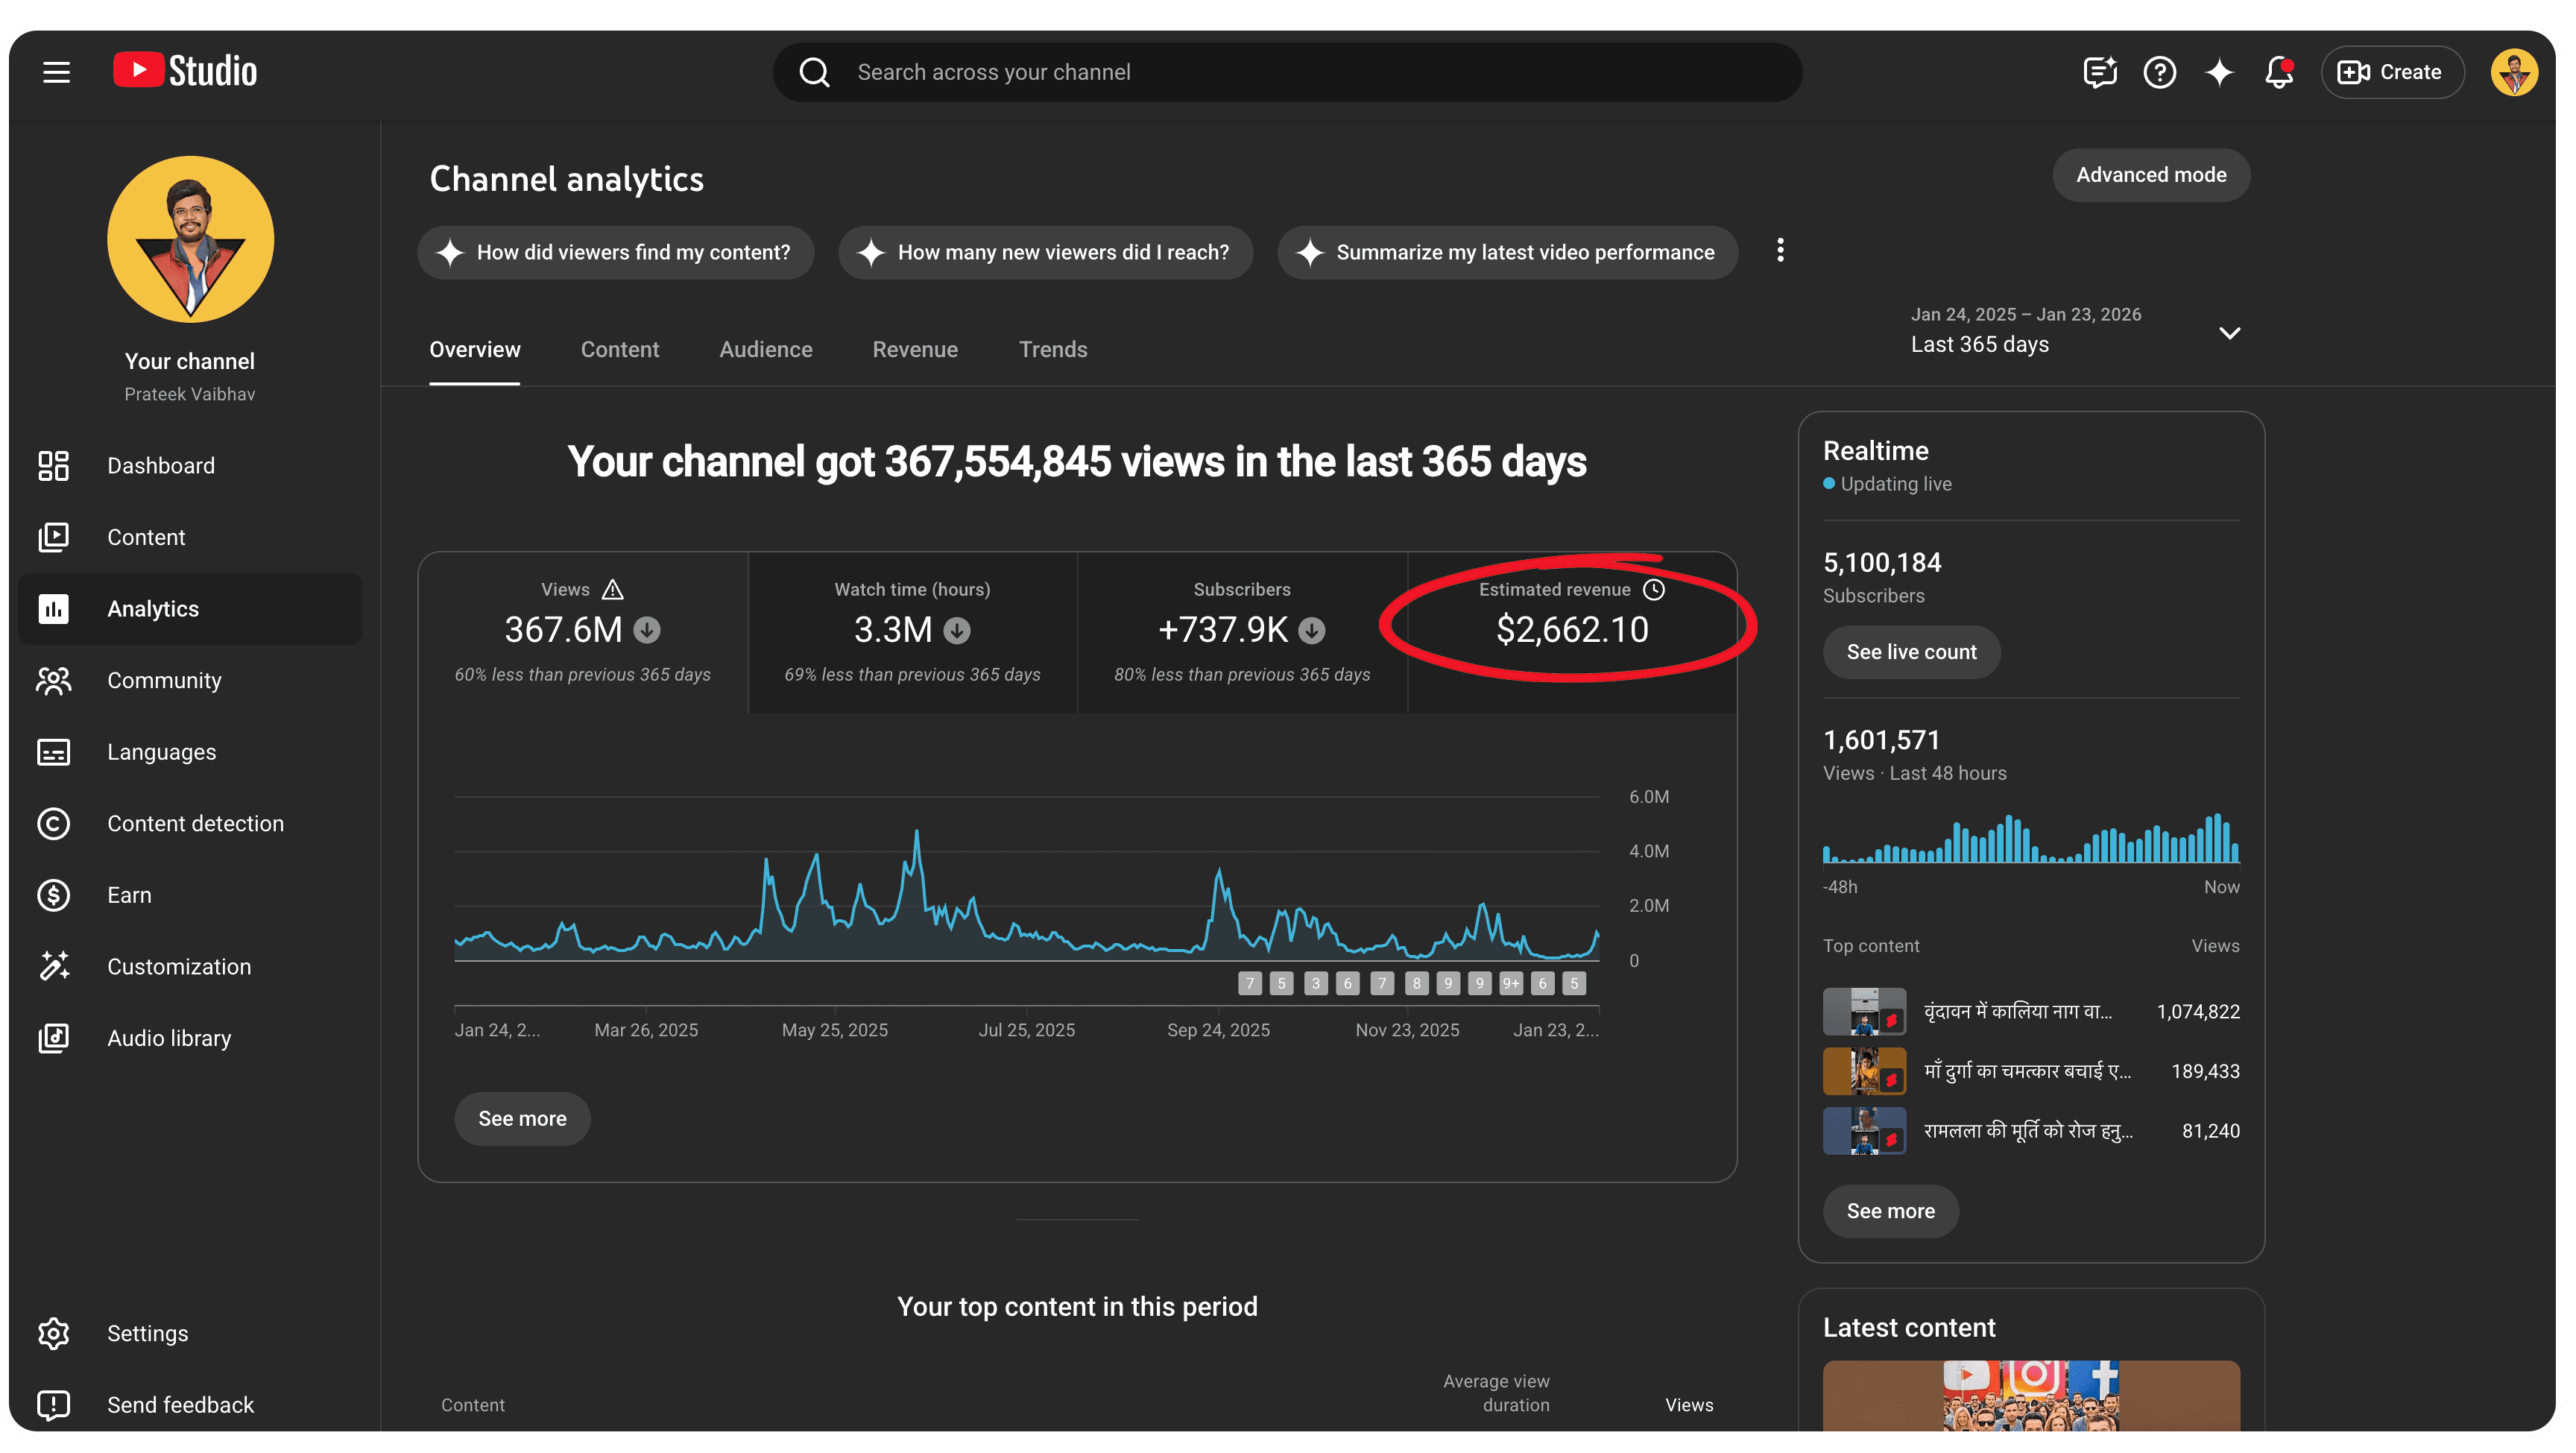Open Advanced mode
Image resolution: width=2576 pixels, height=1453 pixels.
point(2151,174)
